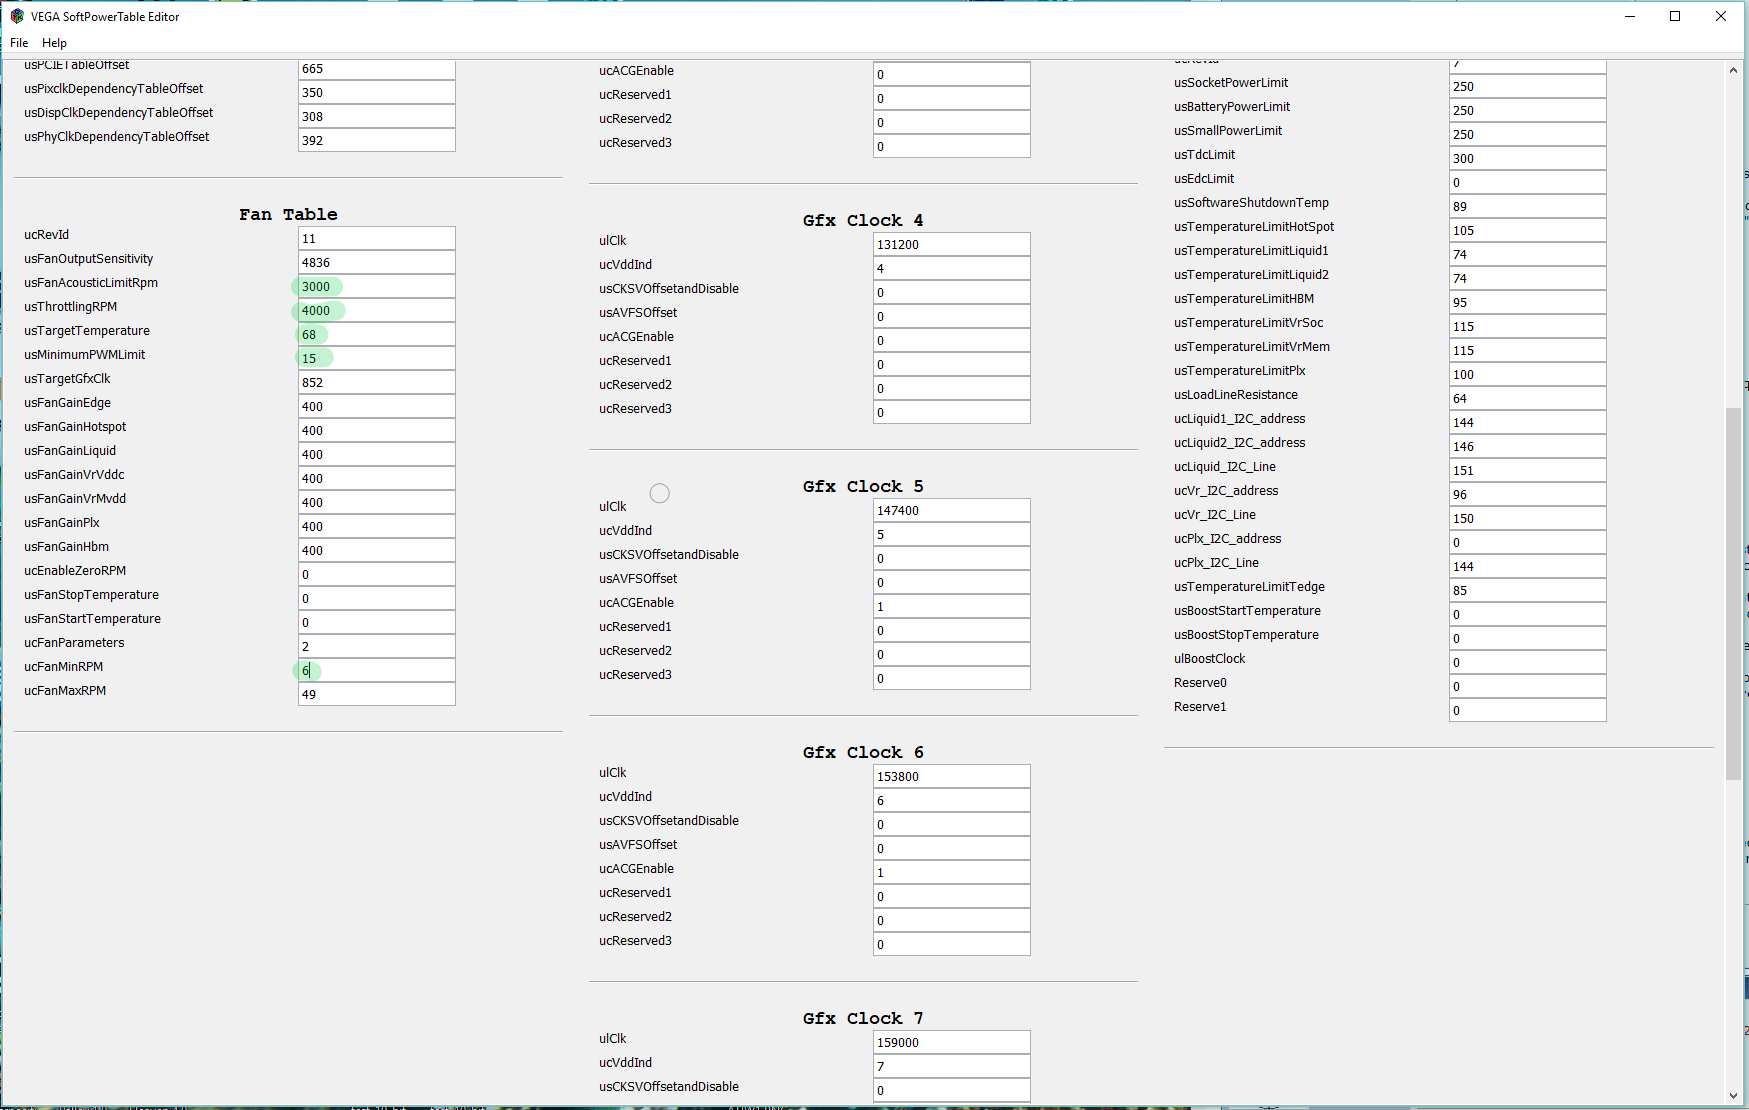This screenshot has height=1110, width=1749.
Task: Click the usFanStopTemperature field
Action: tap(377, 598)
